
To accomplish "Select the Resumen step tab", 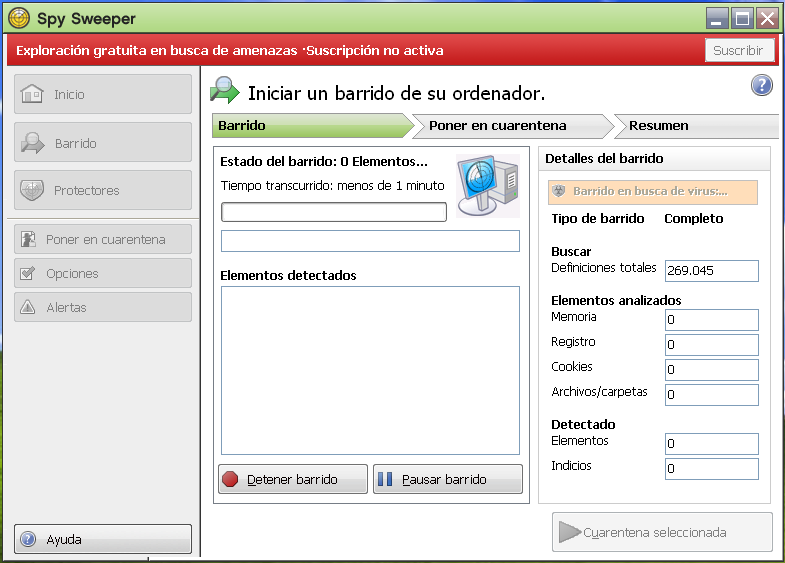I will pyautogui.click(x=696, y=126).
